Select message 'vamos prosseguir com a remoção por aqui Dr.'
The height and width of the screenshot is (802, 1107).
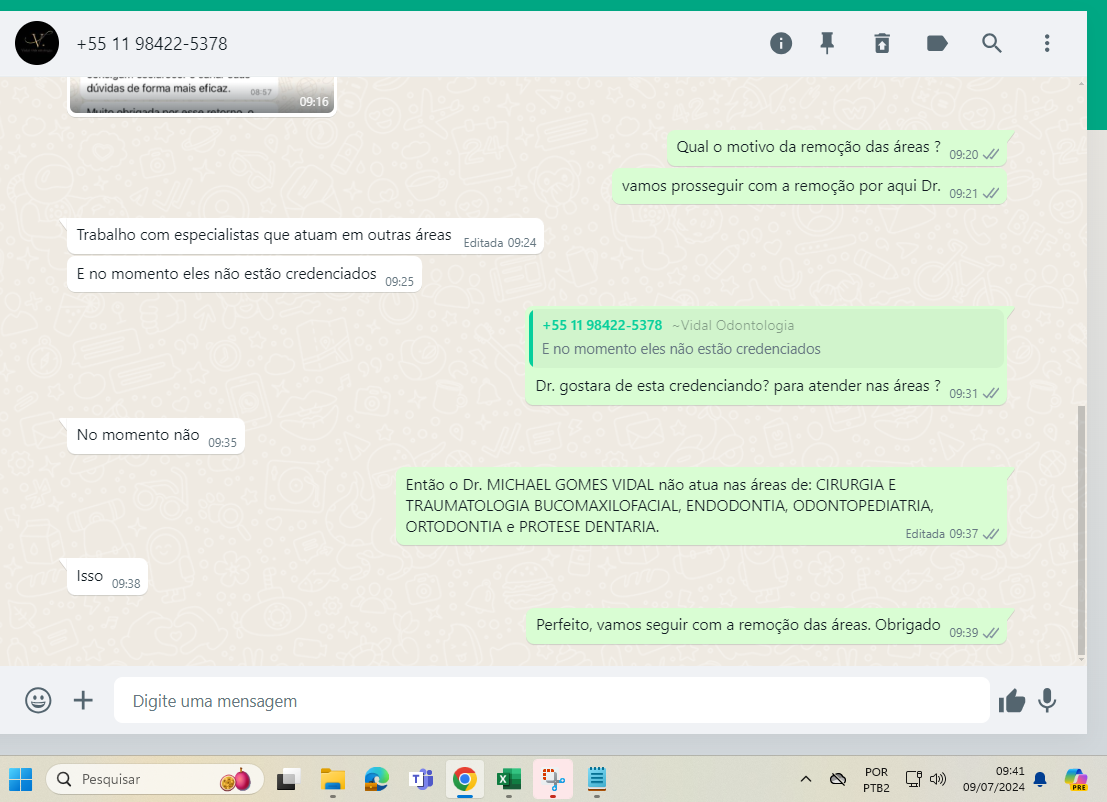(809, 186)
